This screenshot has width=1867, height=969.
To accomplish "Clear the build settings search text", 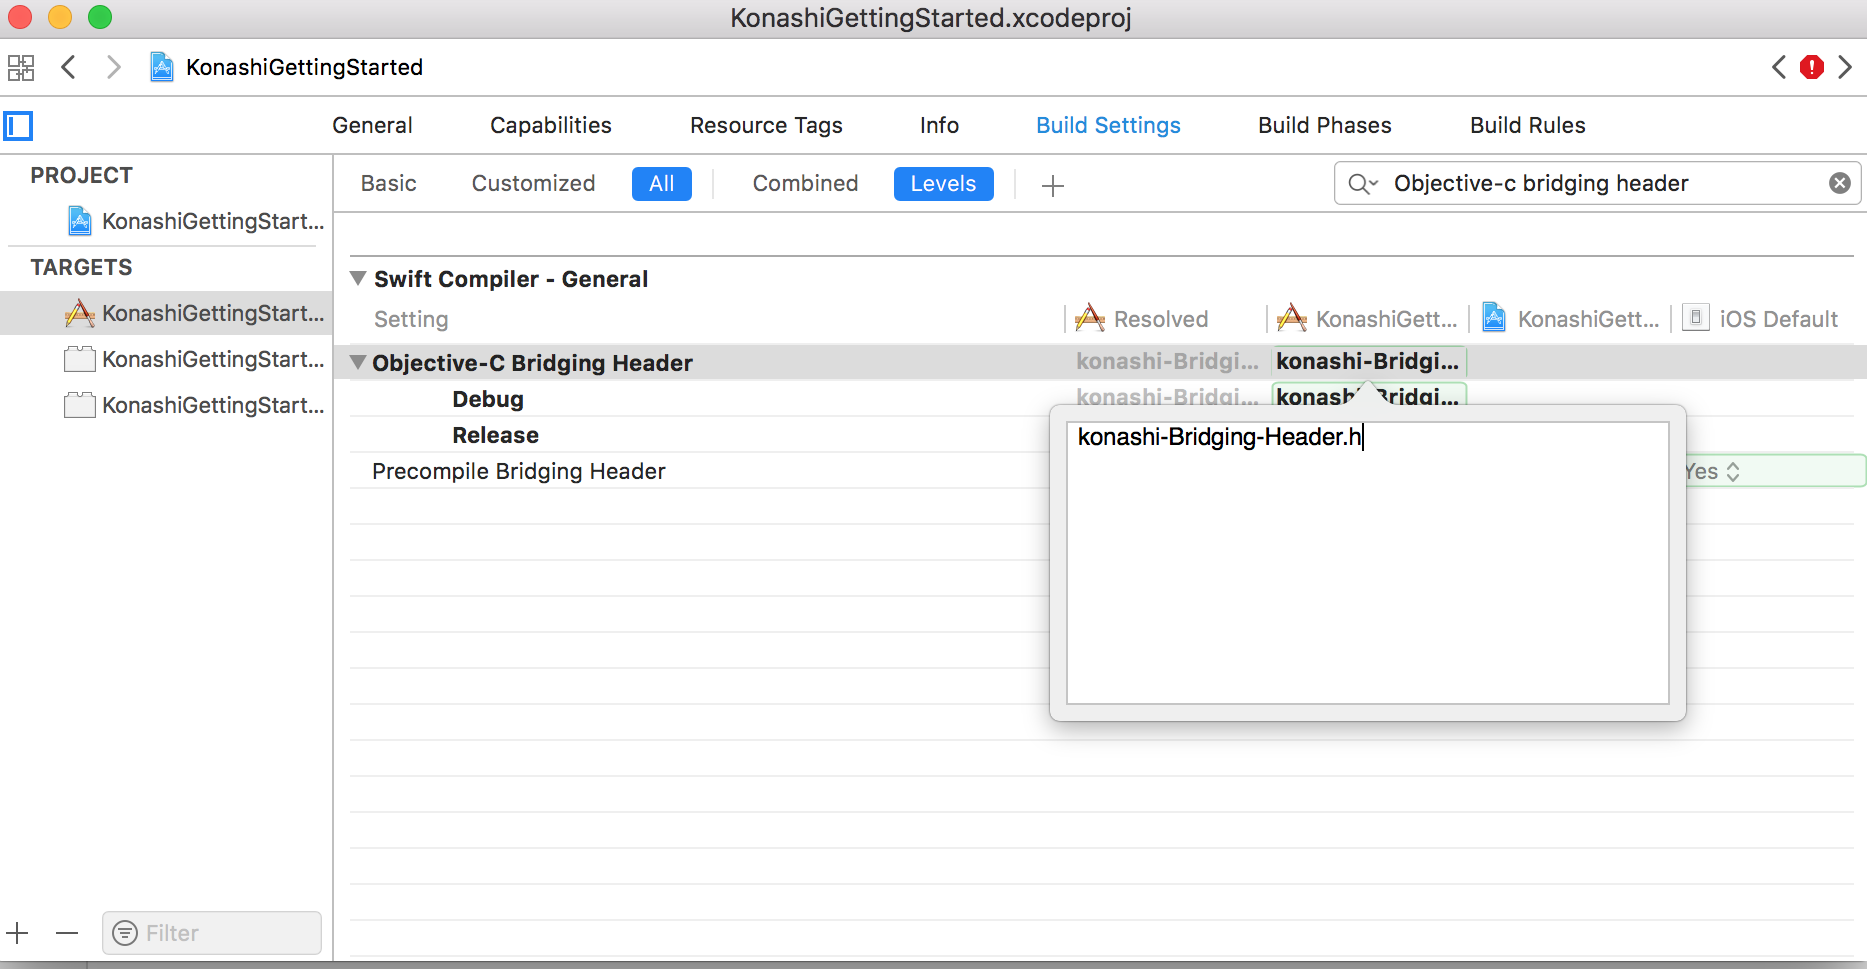I will (1839, 183).
